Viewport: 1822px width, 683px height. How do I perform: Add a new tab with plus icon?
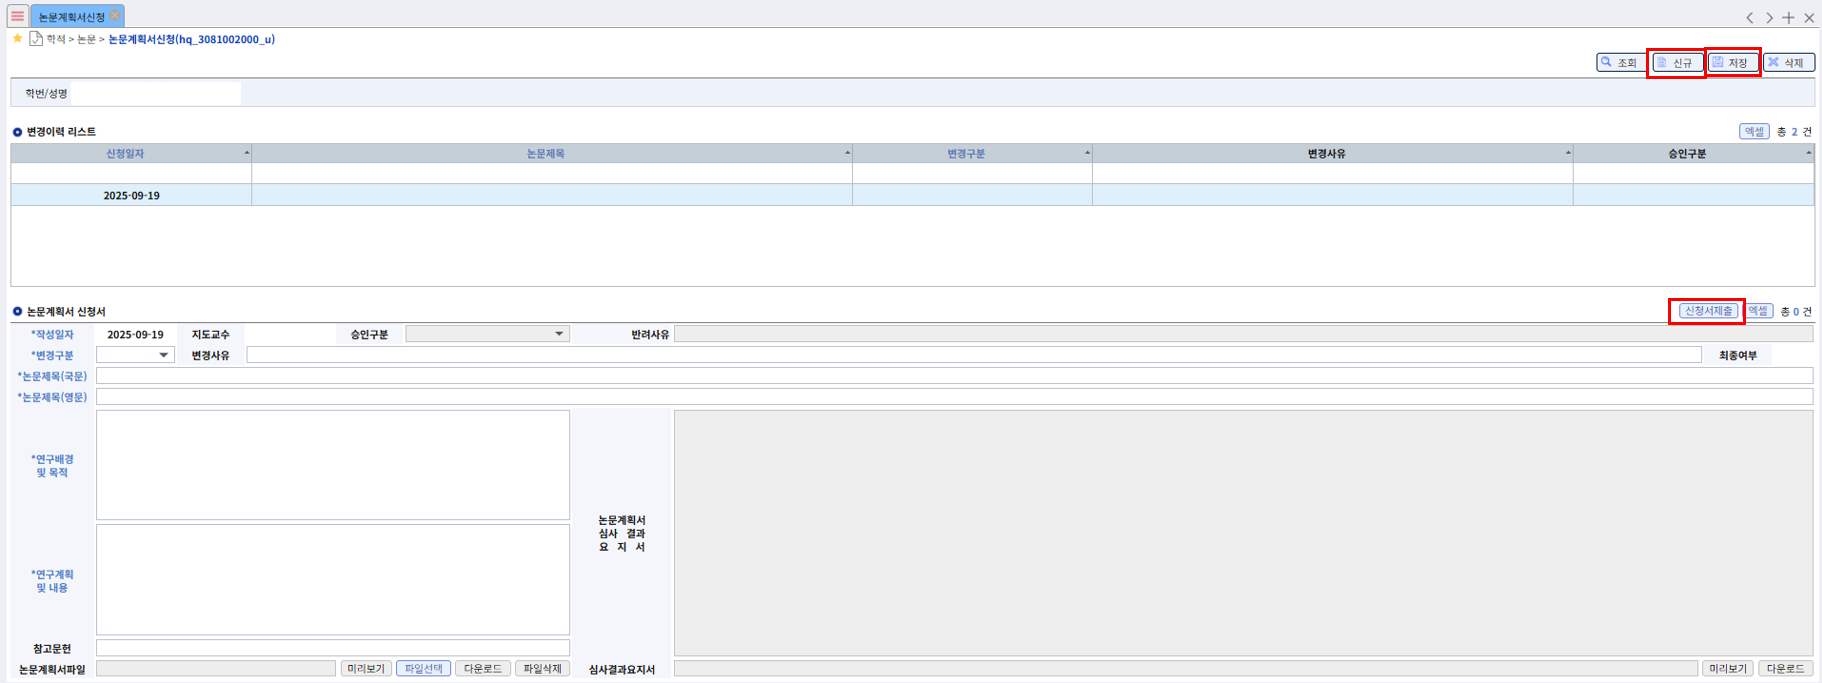coord(1788,18)
